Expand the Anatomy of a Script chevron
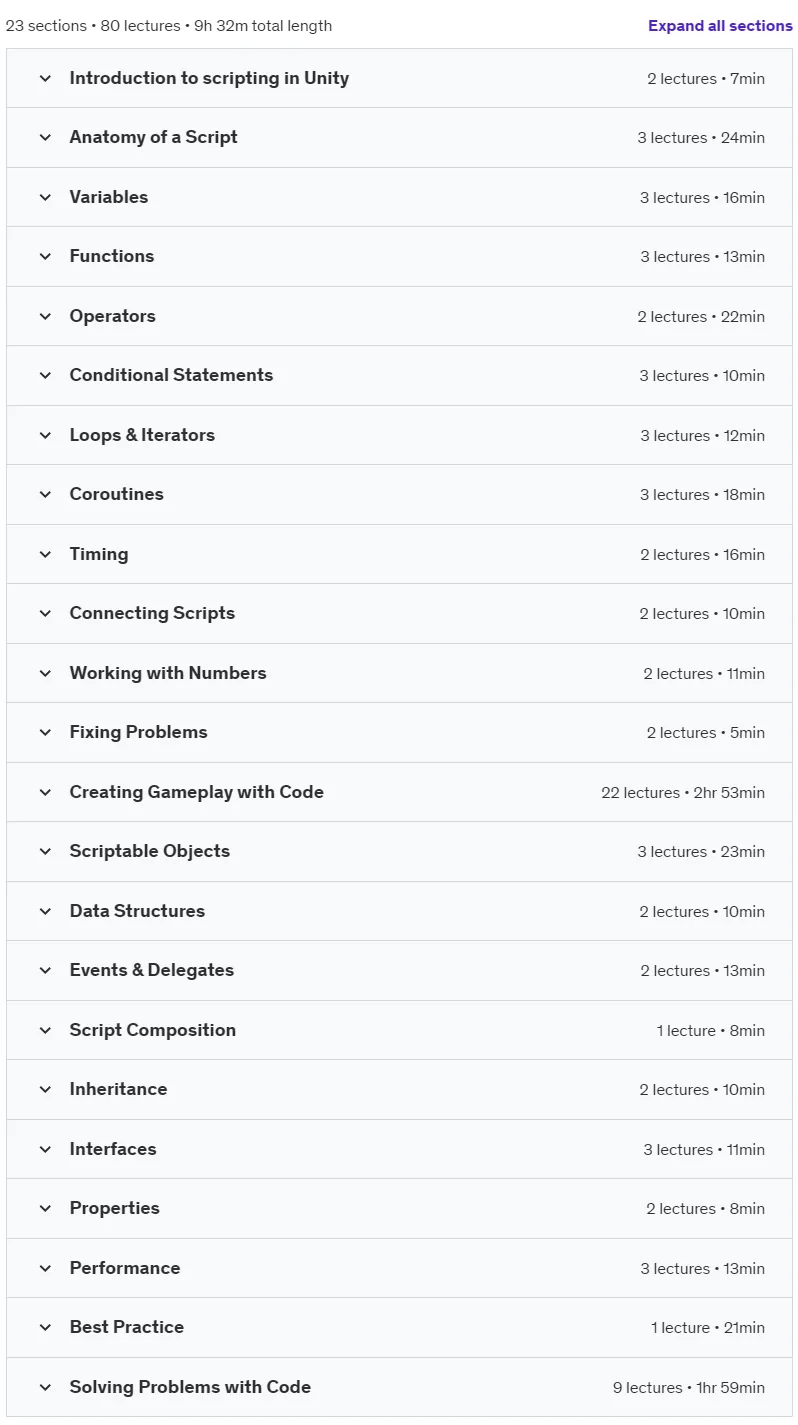798x1425 pixels. click(45, 138)
